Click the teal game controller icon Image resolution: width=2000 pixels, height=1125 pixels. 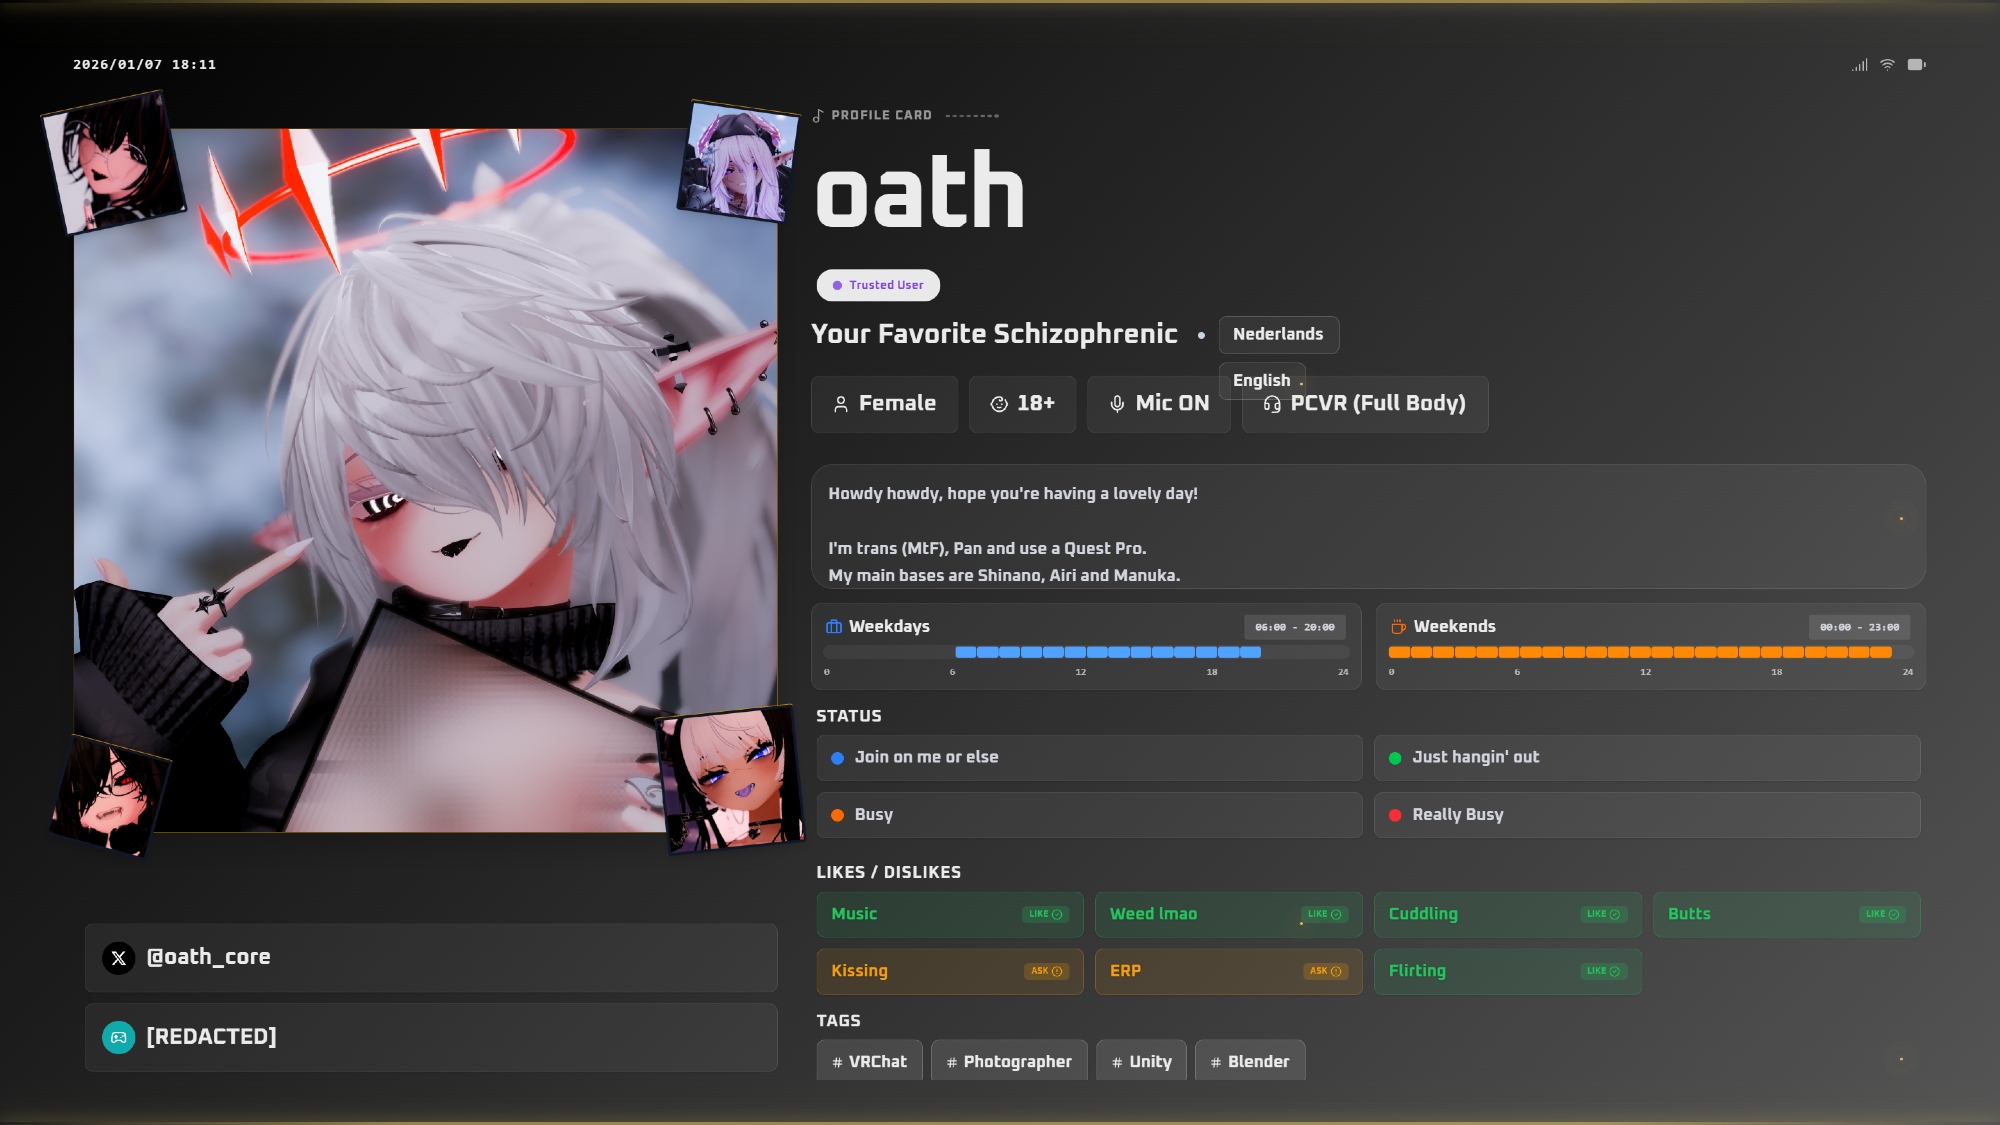coord(118,1038)
